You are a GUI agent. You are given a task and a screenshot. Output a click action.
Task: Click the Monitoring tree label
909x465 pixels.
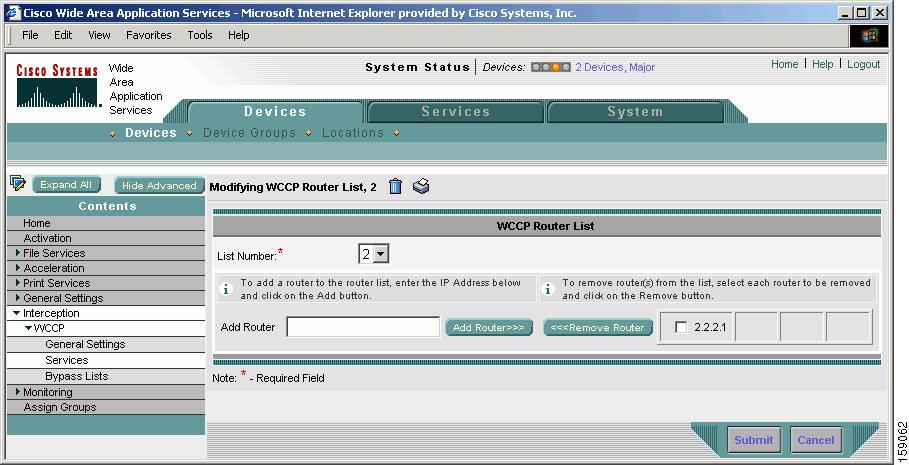[48, 393]
